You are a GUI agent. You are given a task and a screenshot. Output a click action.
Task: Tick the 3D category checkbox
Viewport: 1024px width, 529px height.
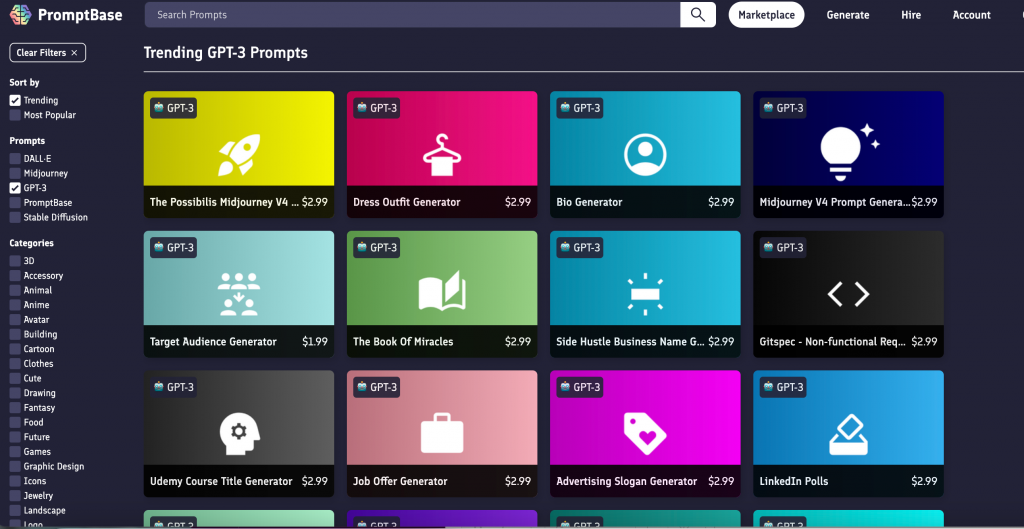pos(15,261)
